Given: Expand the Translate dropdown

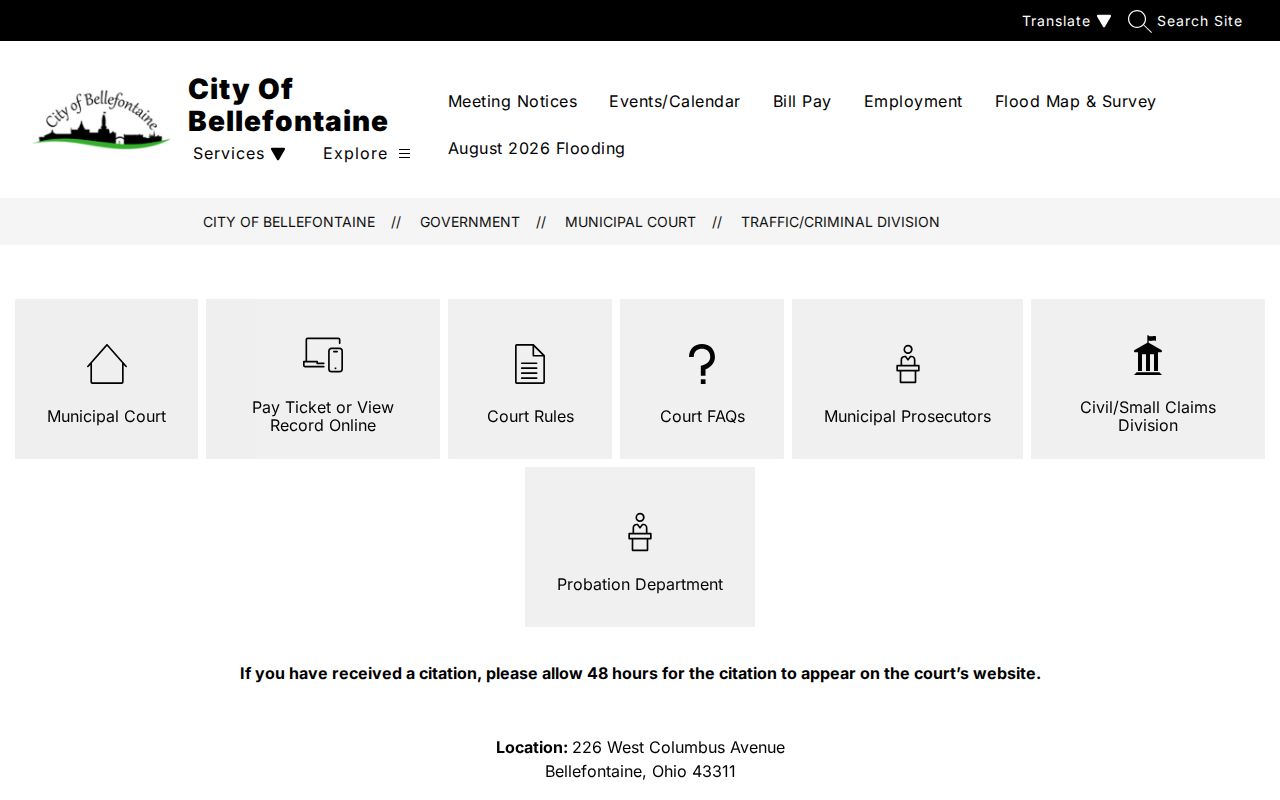Looking at the screenshot, I should click(1066, 21).
